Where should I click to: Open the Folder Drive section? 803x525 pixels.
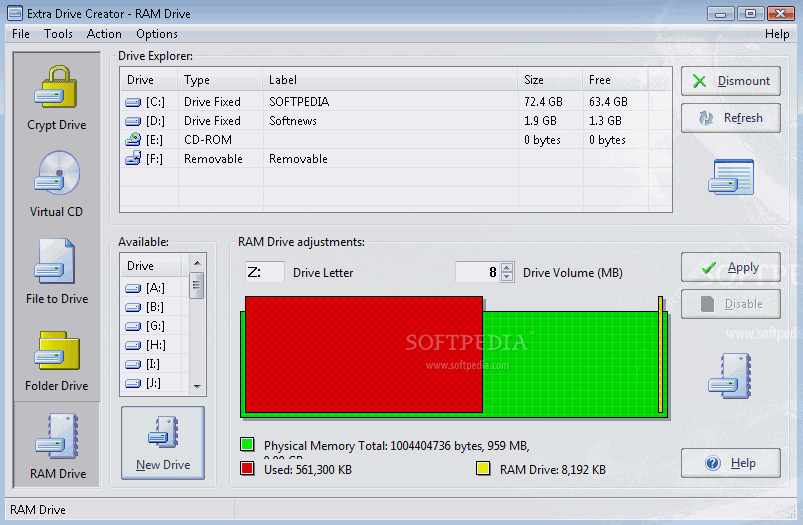tap(56, 360)
